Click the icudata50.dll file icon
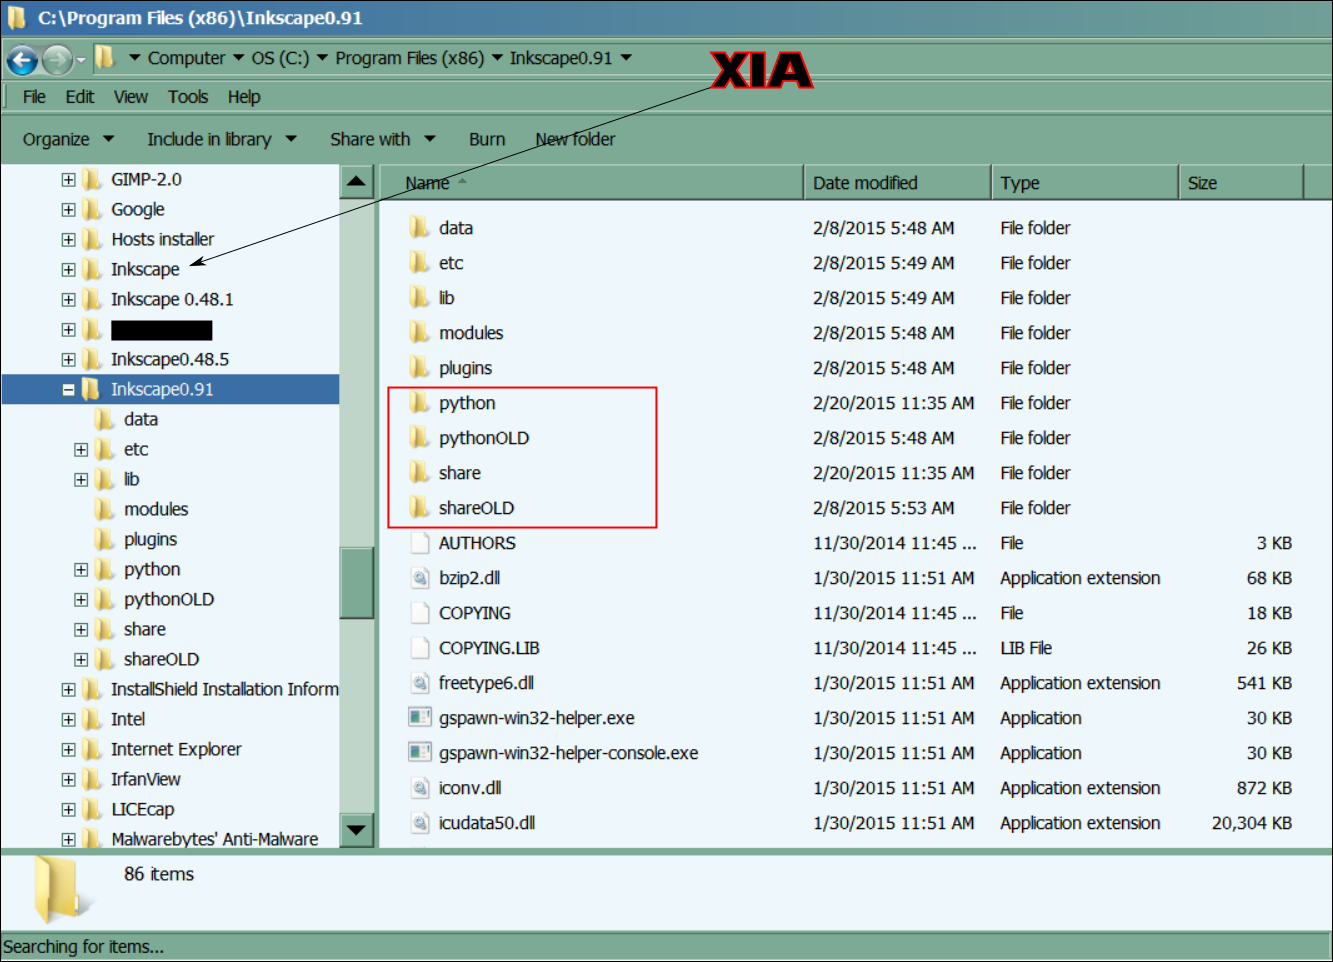 click(x=420, y=823)
